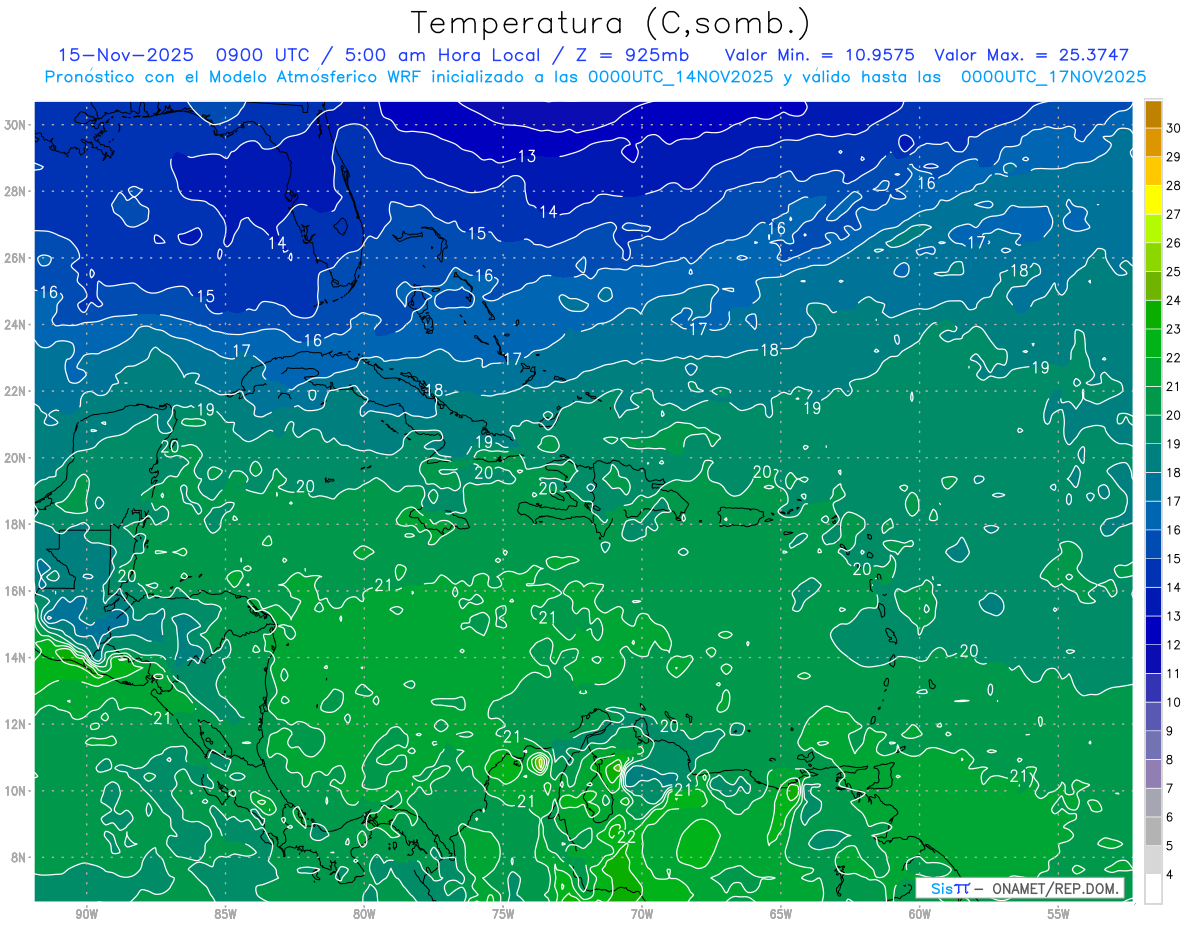Click the "5:00 am Hora Local" text

[x=443, y=55]
